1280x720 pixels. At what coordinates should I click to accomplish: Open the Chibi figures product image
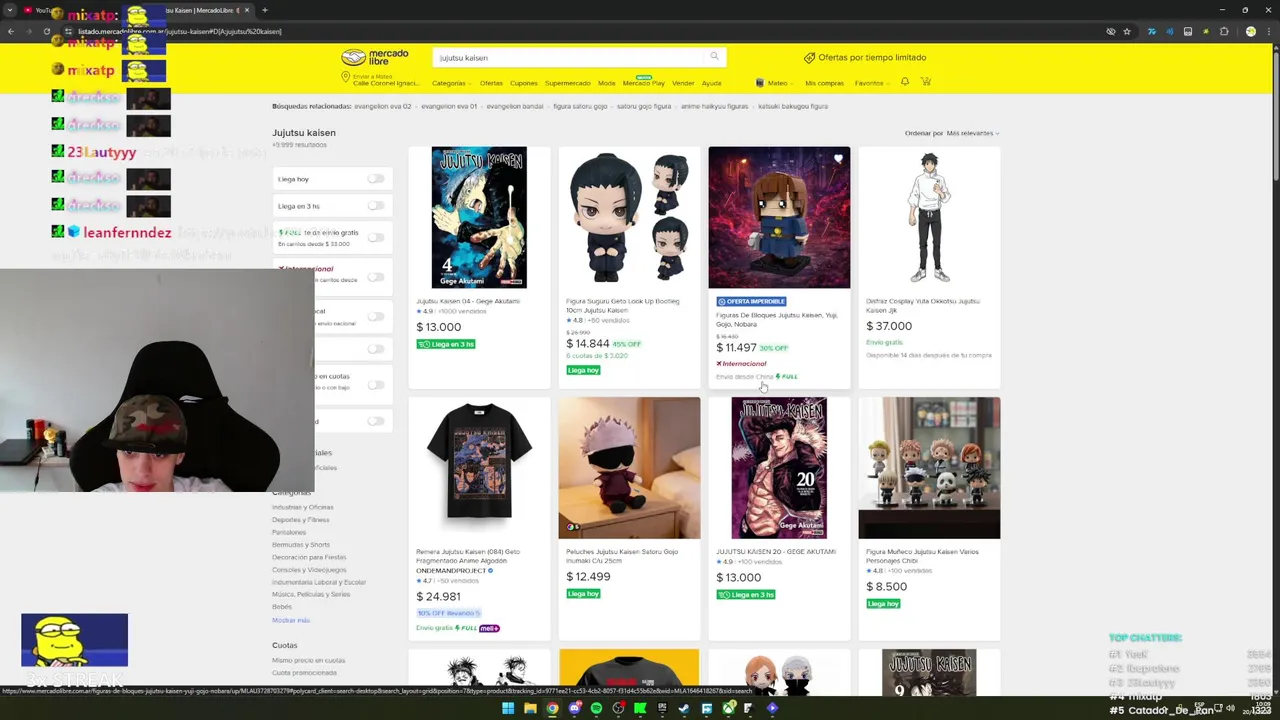pyautogui.click(x=929, y=468)
